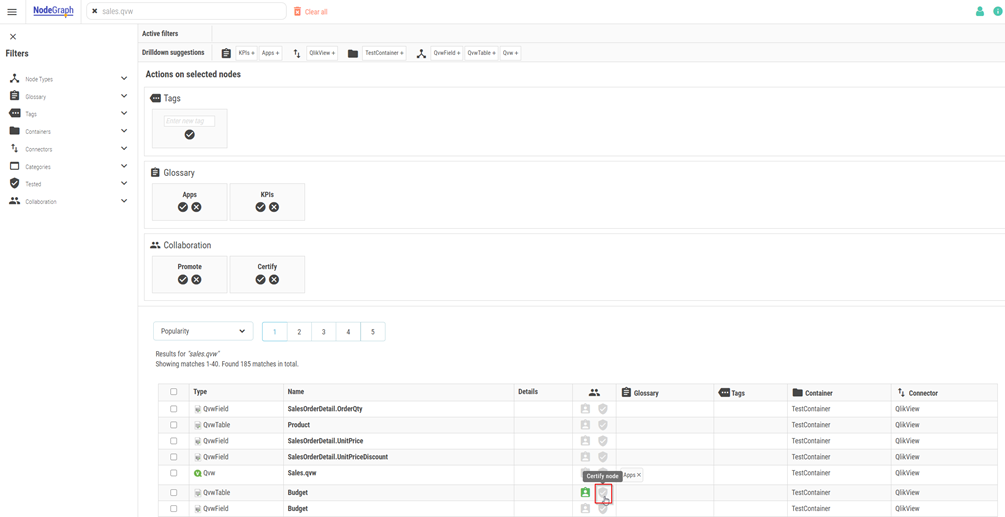Focus the sales.qvw search box
This screenshot has height=517, width=1005.
(189, 12)
